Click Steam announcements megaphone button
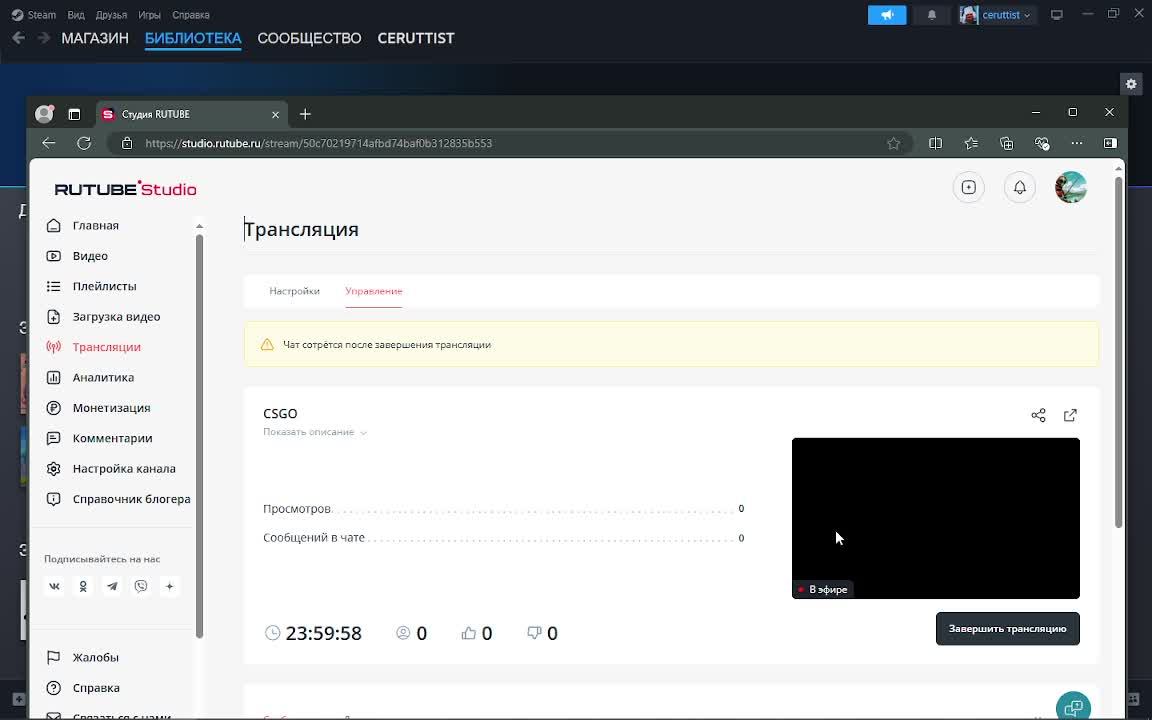The image size is (1152, 720). coord(887,15)
